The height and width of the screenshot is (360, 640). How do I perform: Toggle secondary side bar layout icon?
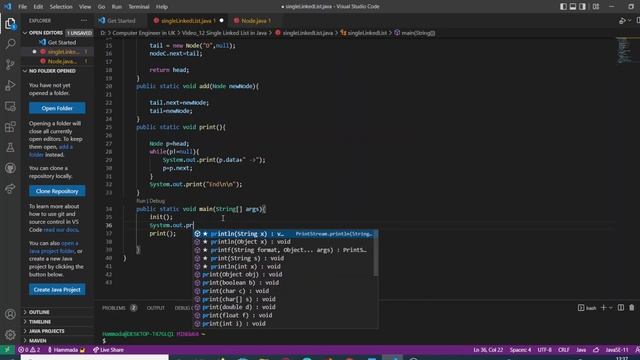tap(582, 7)
